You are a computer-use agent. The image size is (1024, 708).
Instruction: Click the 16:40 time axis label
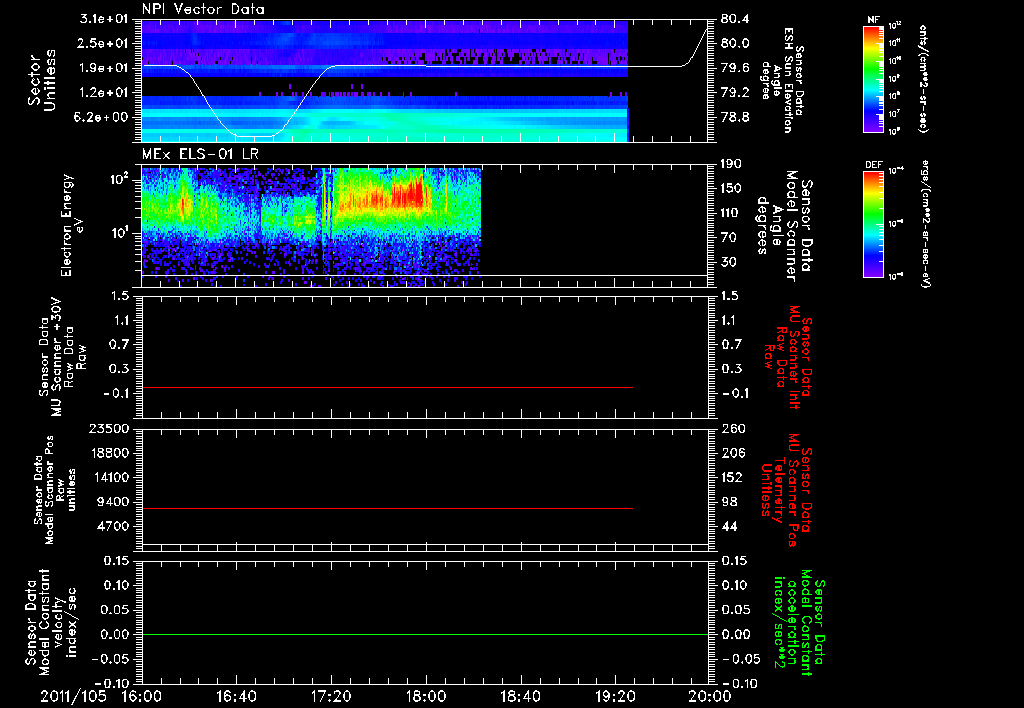click(236, 696)
